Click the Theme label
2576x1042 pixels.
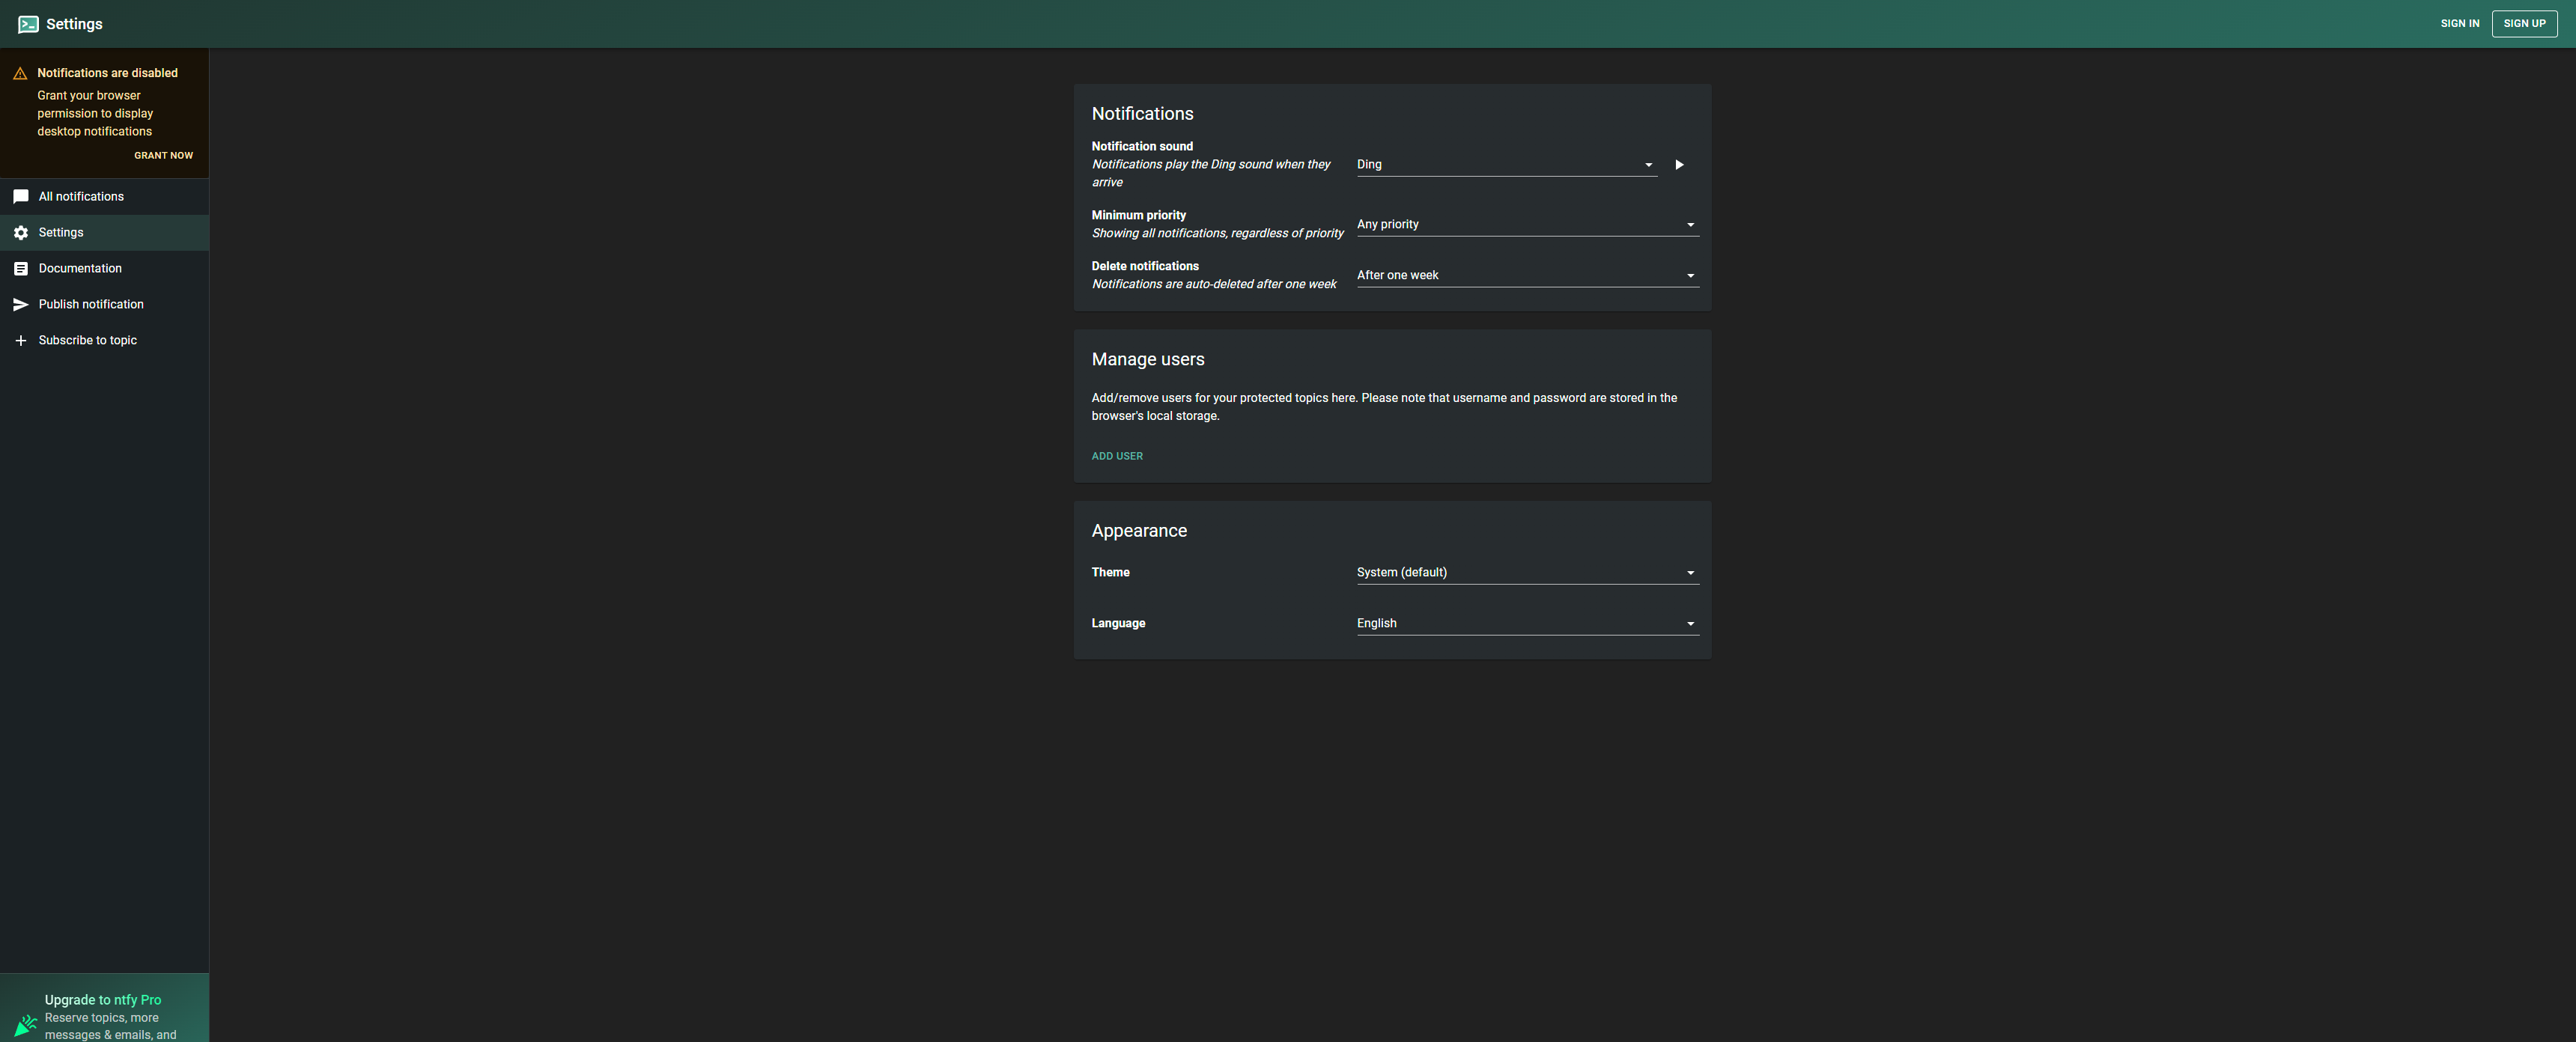(x=1110, y=573)
